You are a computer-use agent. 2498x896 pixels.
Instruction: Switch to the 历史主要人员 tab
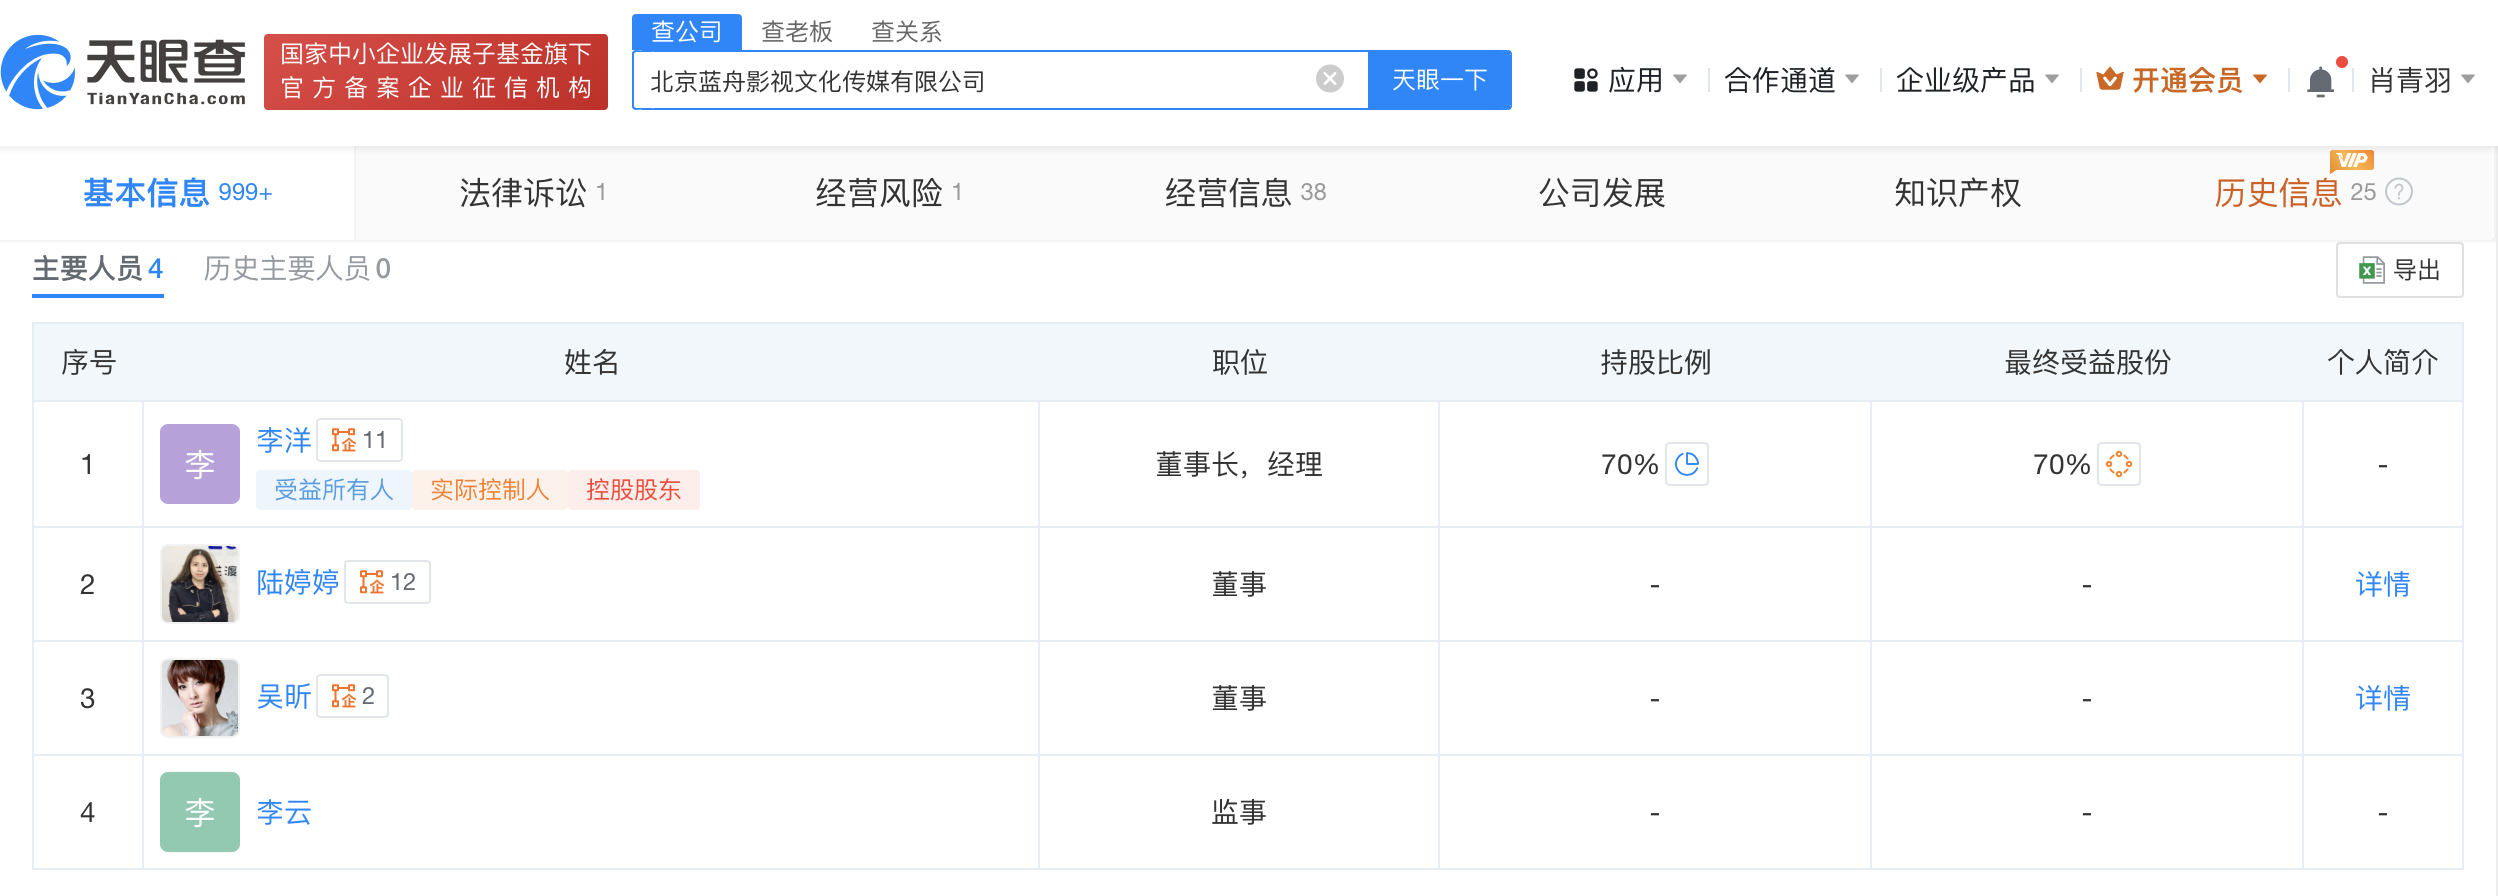pyautogui.click(x=296, y=268)
